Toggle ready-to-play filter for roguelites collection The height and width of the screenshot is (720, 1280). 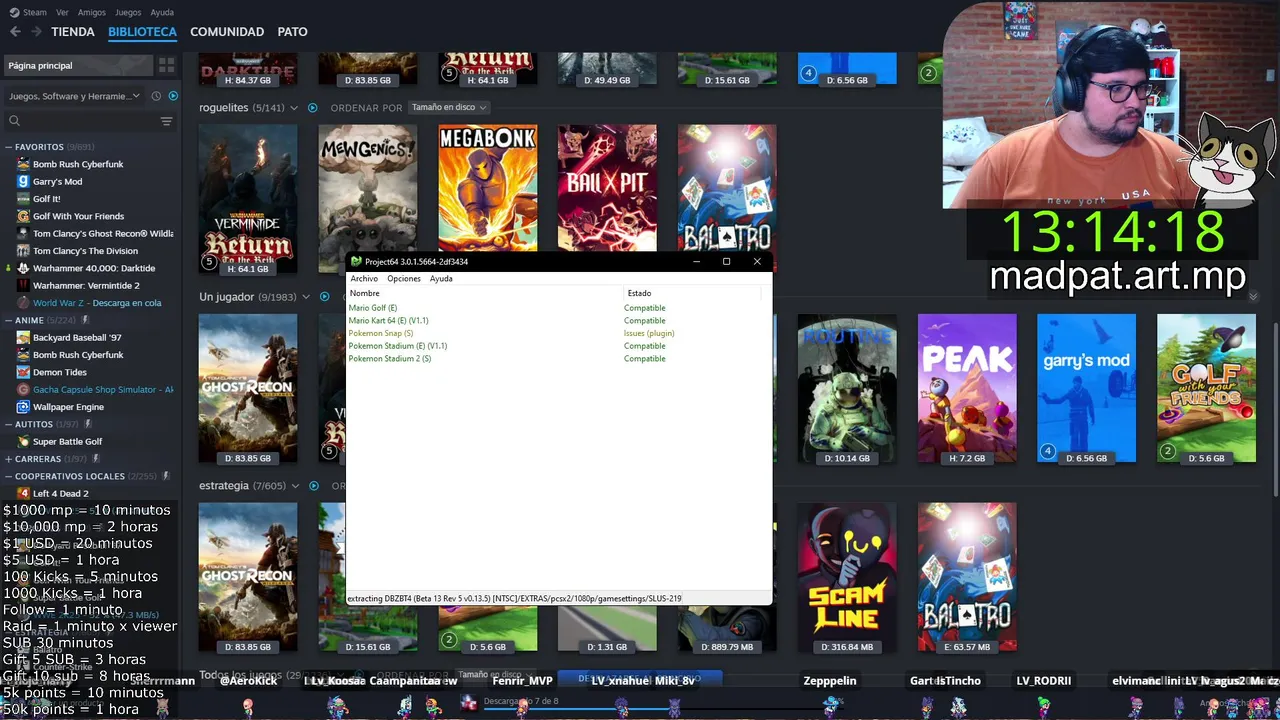(x=312, y=107)
